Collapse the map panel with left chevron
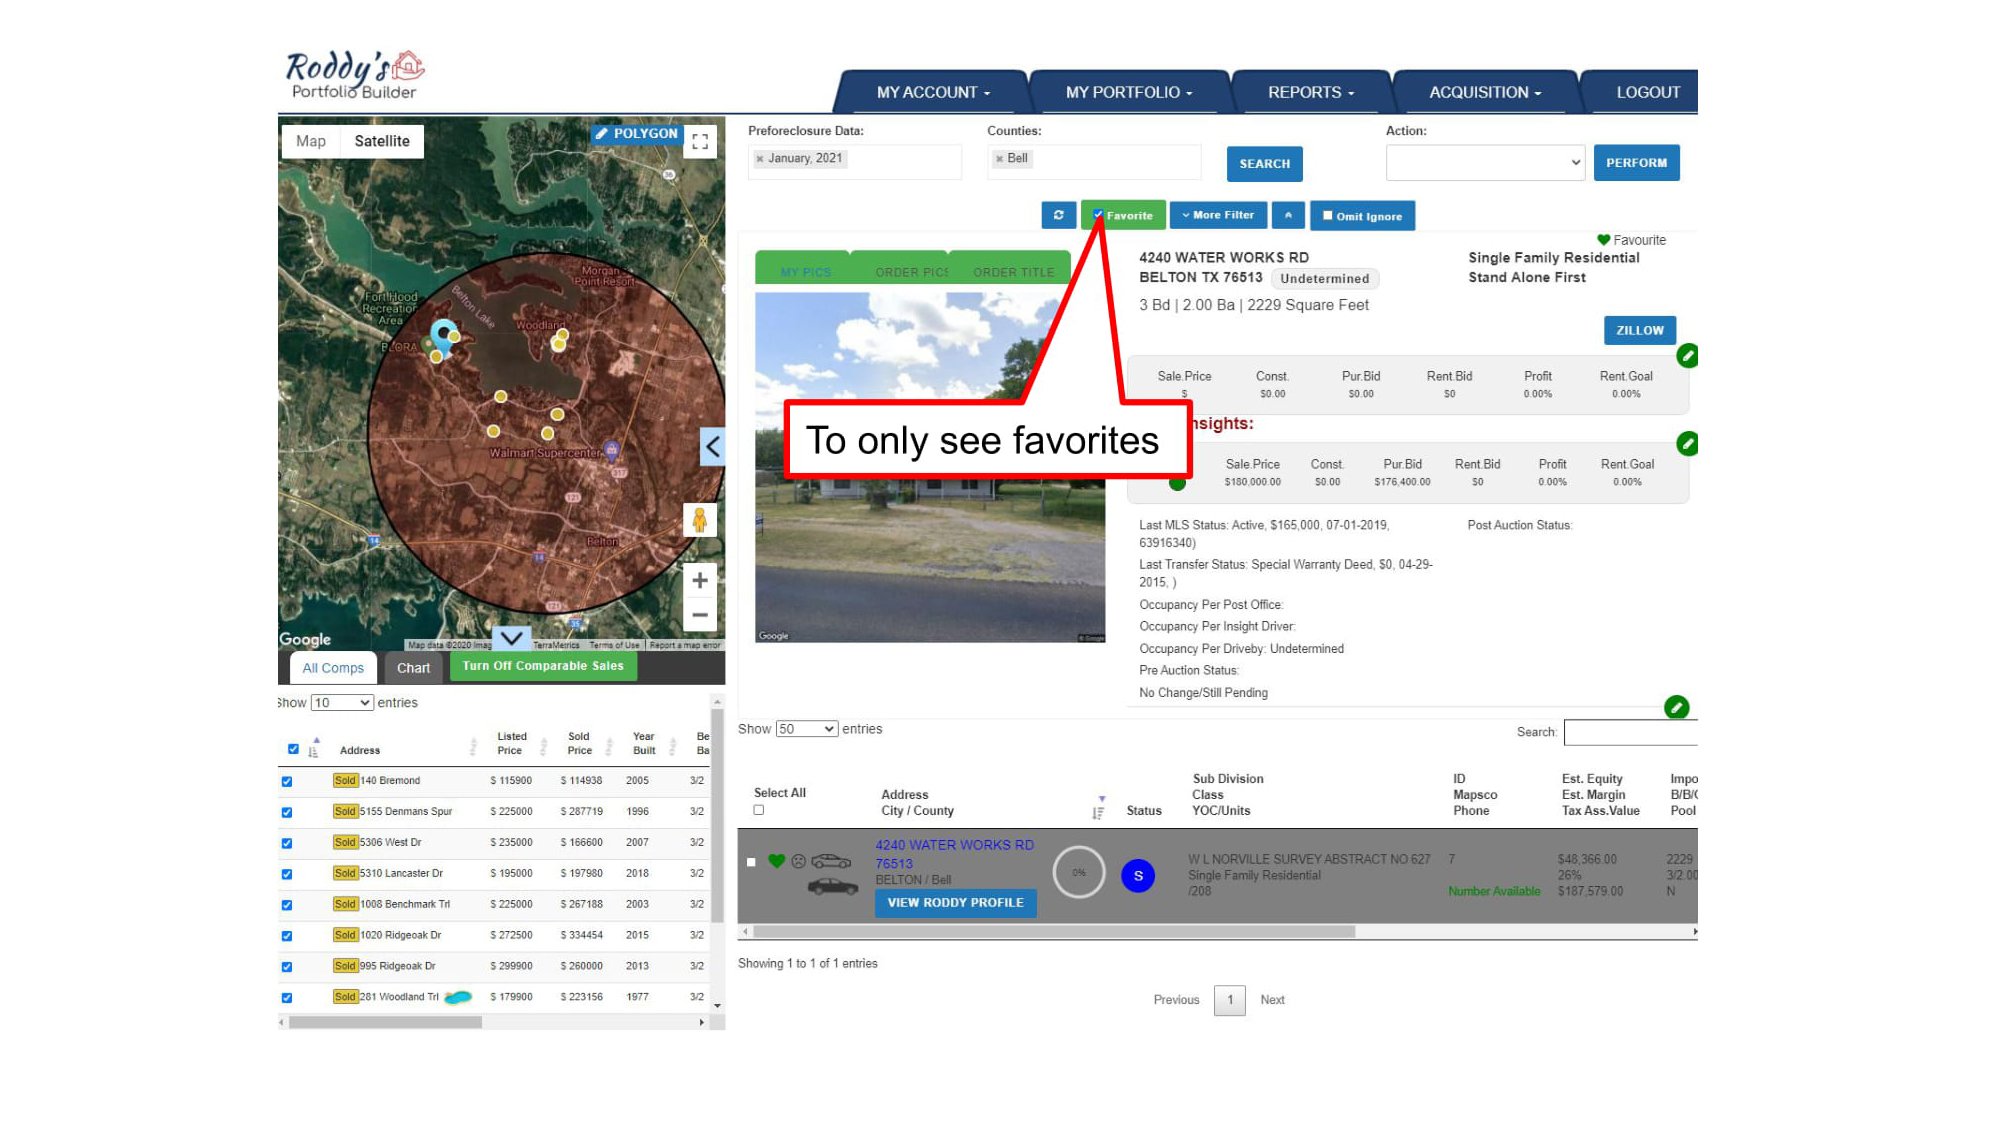2000x1125 pixels. [x=712, y=447]
